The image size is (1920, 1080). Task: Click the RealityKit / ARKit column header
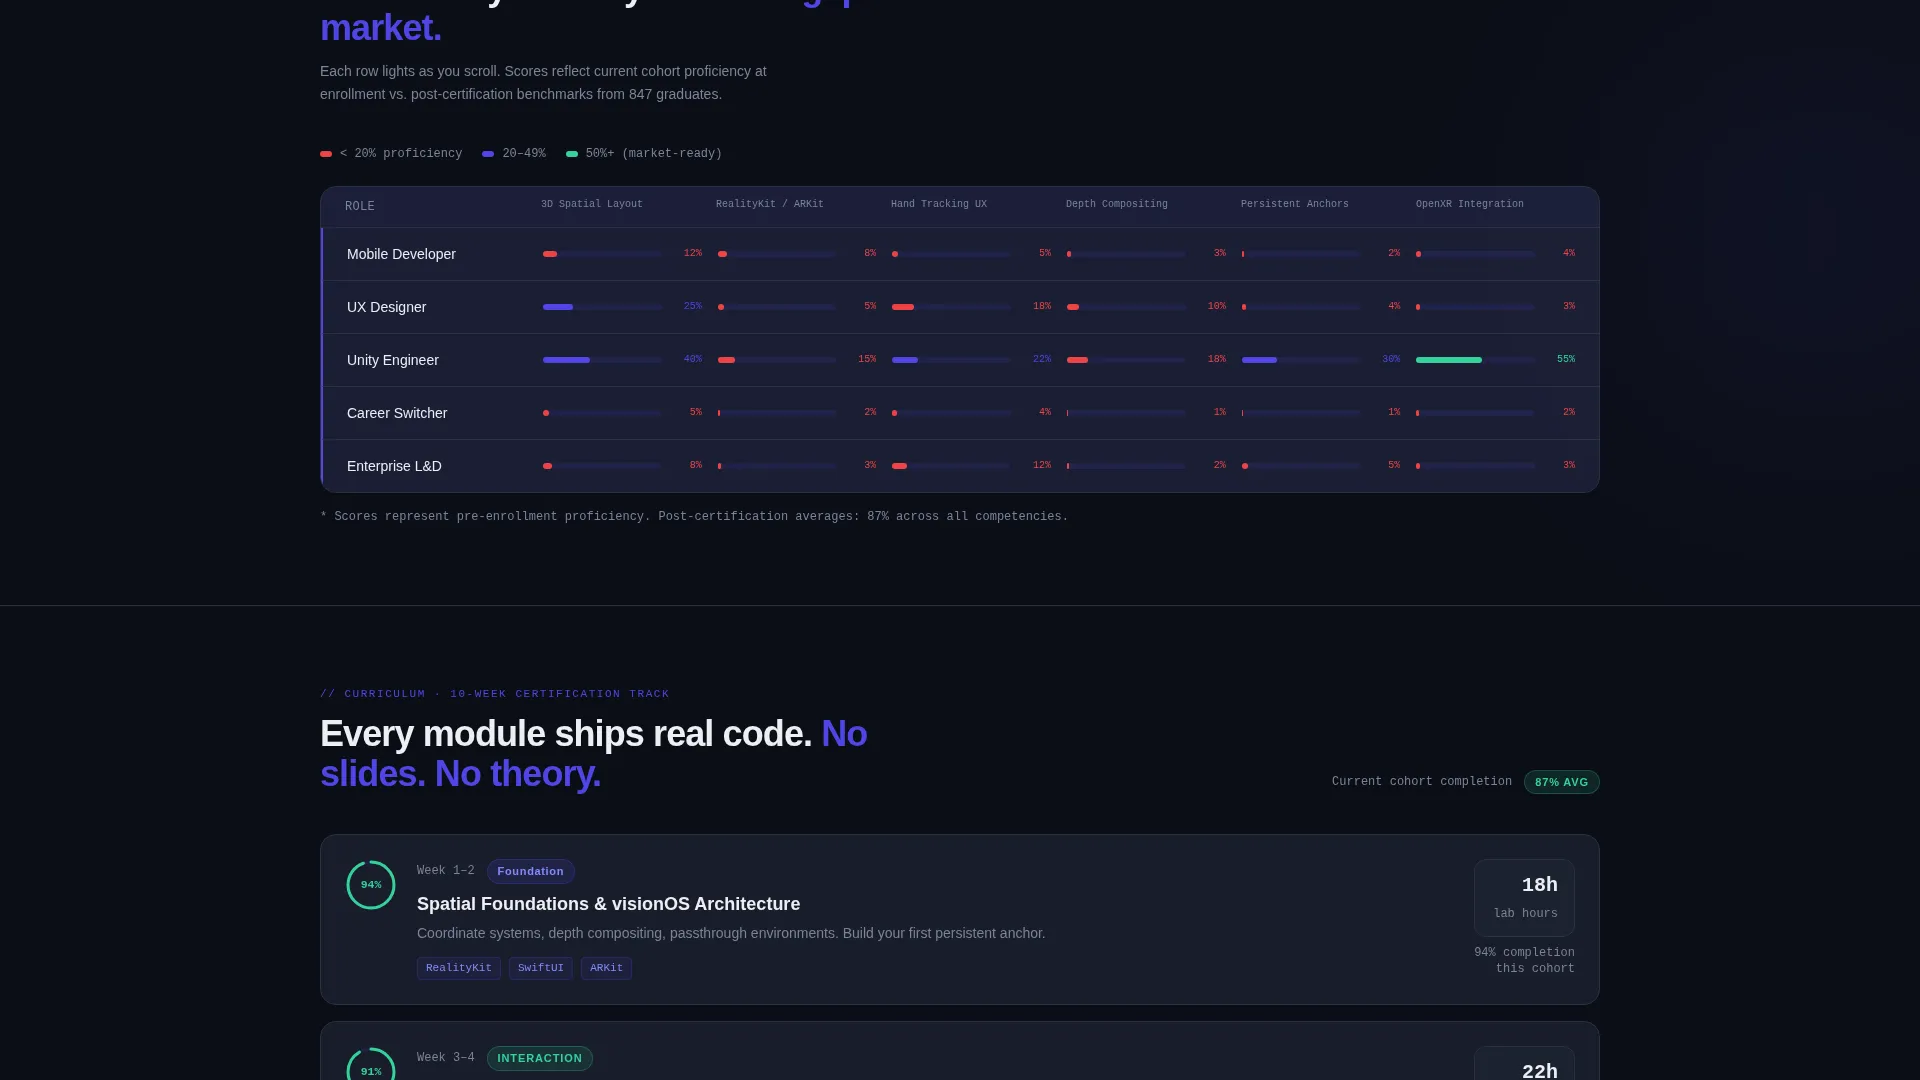click(x=770, y=204)
